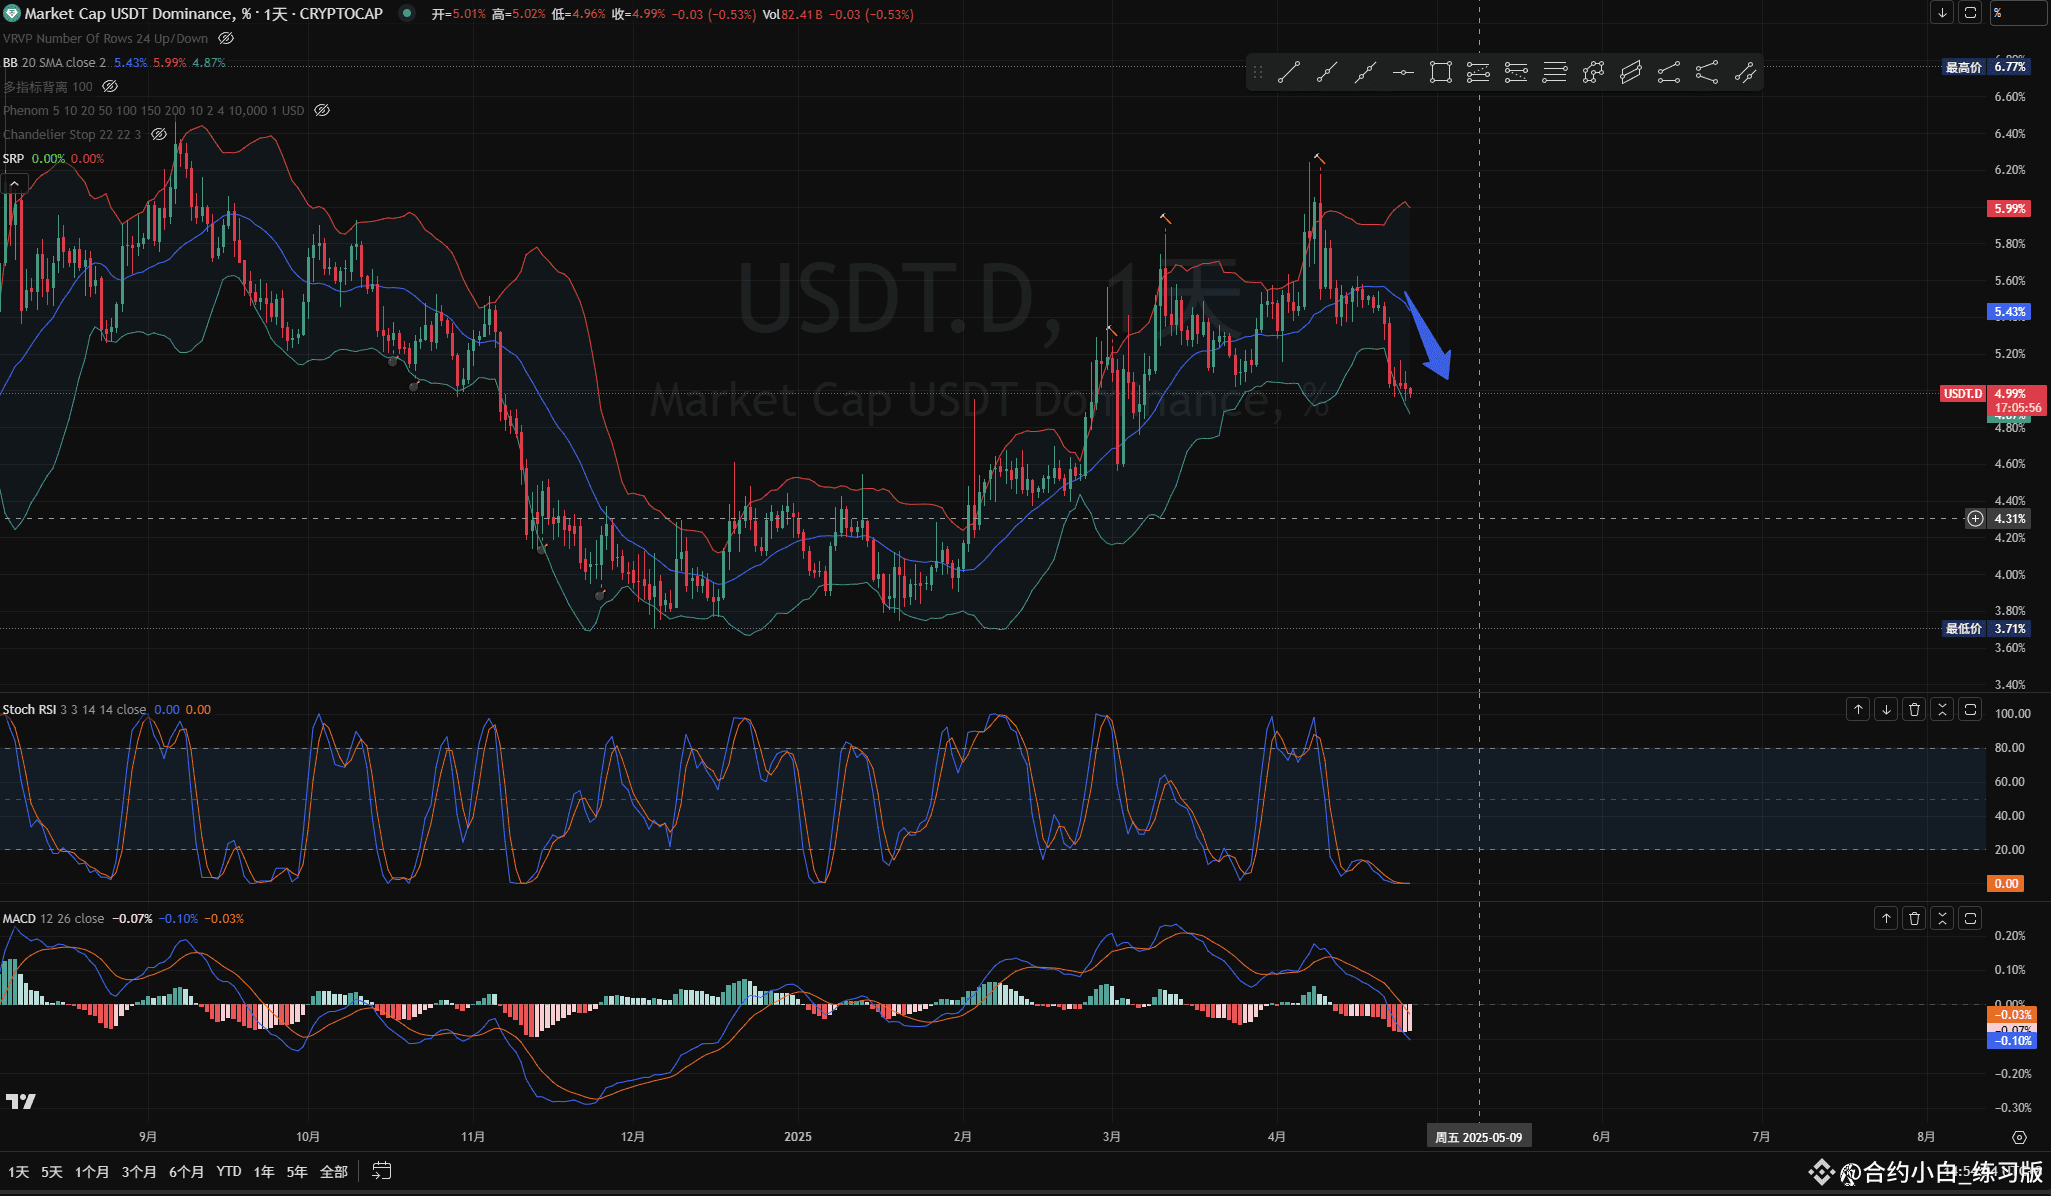Image resolution: width=2051 pixels, height=1196 pixels.
Task: Select the connected-nodes pattern drawing tool
Action: coord(1593,72)
